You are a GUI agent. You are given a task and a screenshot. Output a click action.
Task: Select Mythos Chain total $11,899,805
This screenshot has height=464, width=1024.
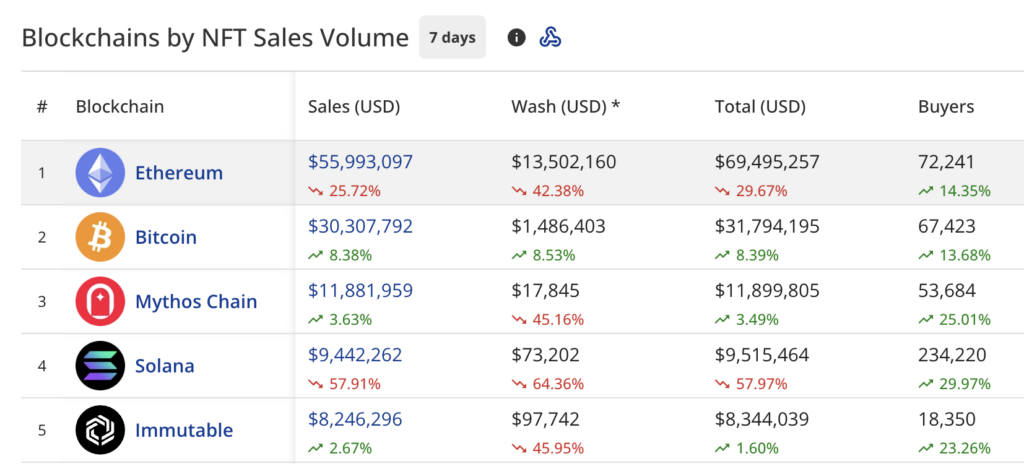point(767,291)
